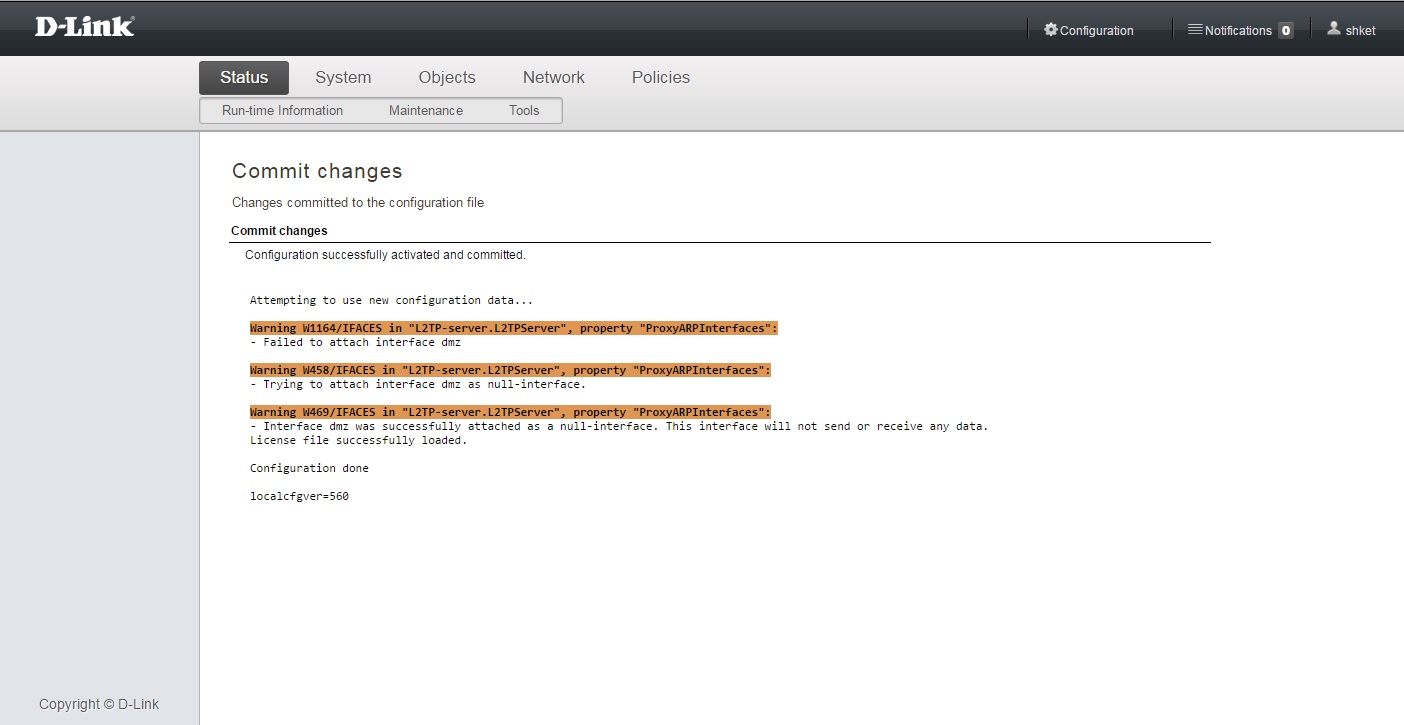Click the shket username

(1360, 31)
